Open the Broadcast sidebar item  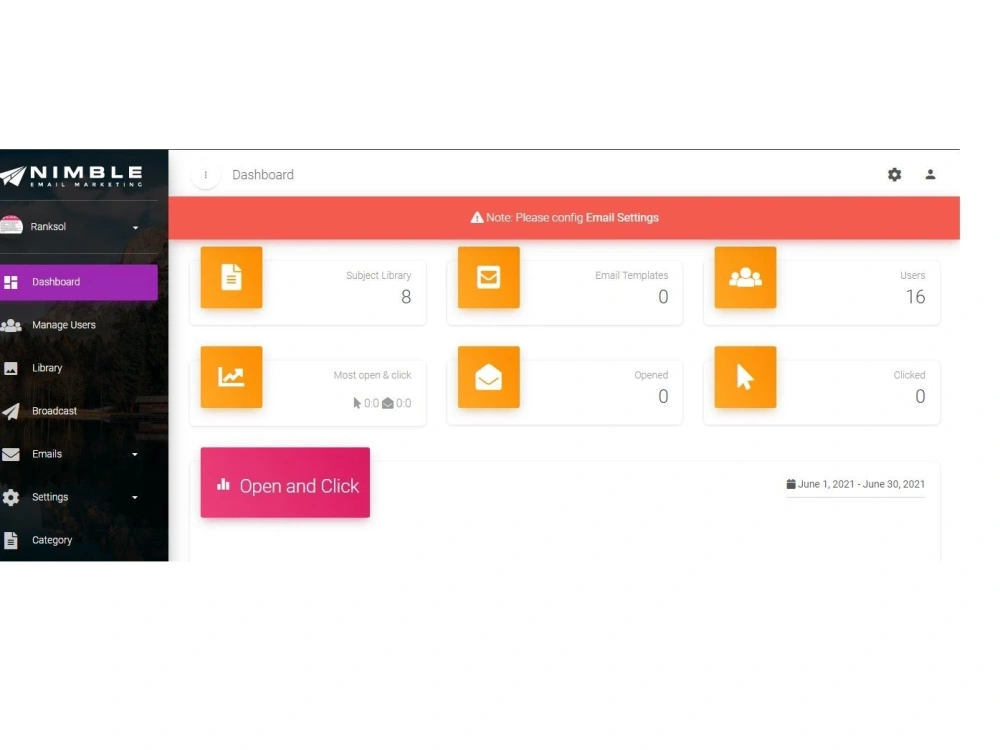coord(78,411)
